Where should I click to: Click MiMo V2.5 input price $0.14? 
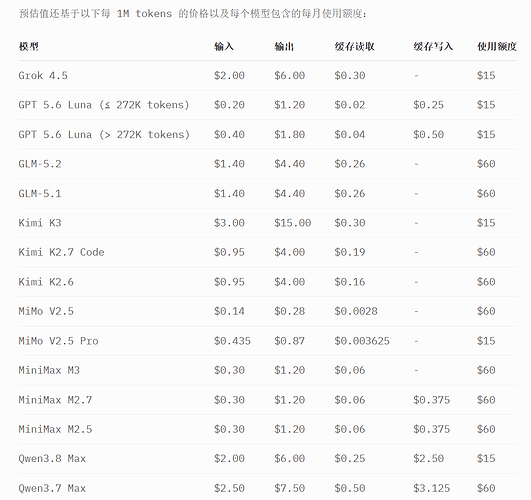[x=229, y=311]
